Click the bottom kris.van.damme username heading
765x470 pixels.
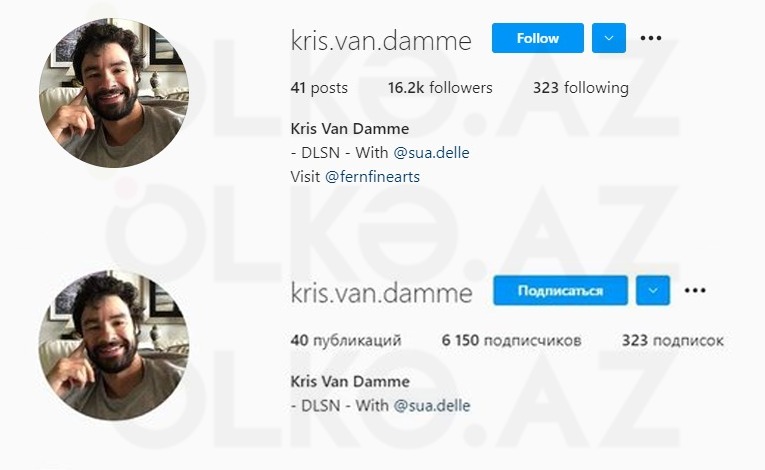click(382, 293)
